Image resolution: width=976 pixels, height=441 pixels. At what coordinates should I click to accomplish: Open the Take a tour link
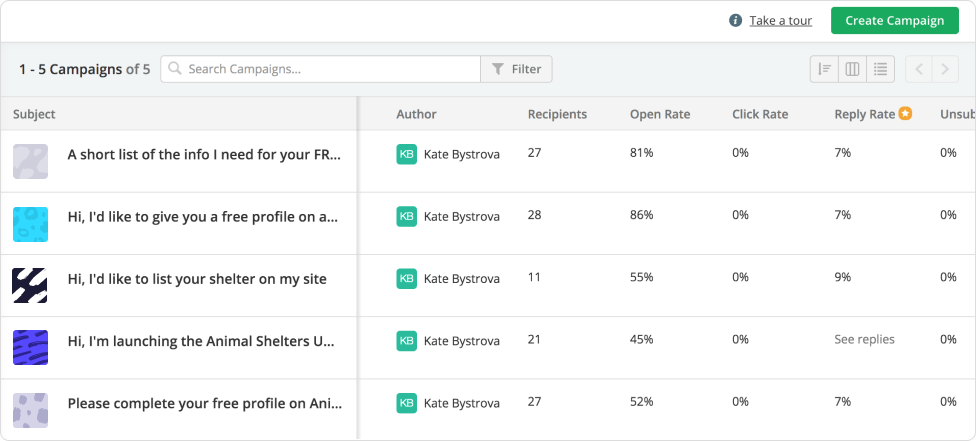(x=780, y=21)
